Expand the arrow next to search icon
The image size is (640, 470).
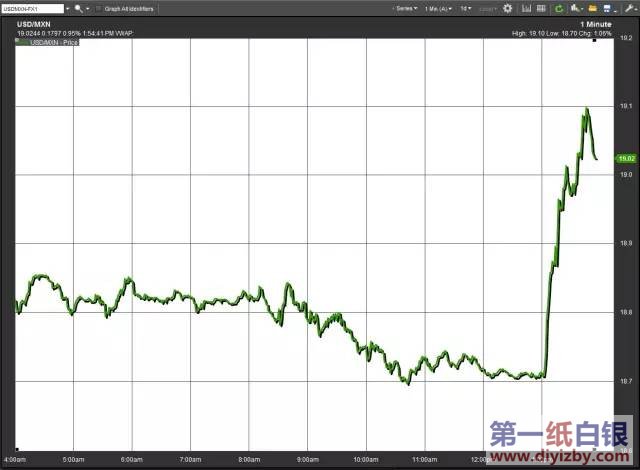click(x=87, y=8)
